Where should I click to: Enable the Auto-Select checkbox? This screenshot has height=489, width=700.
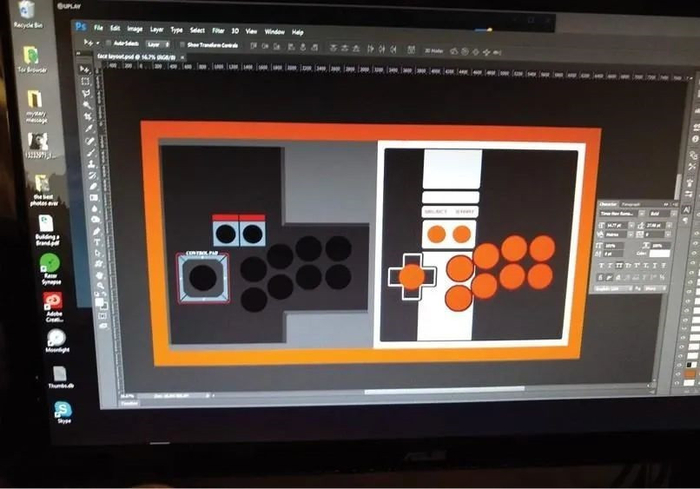[x=108, y=43]
